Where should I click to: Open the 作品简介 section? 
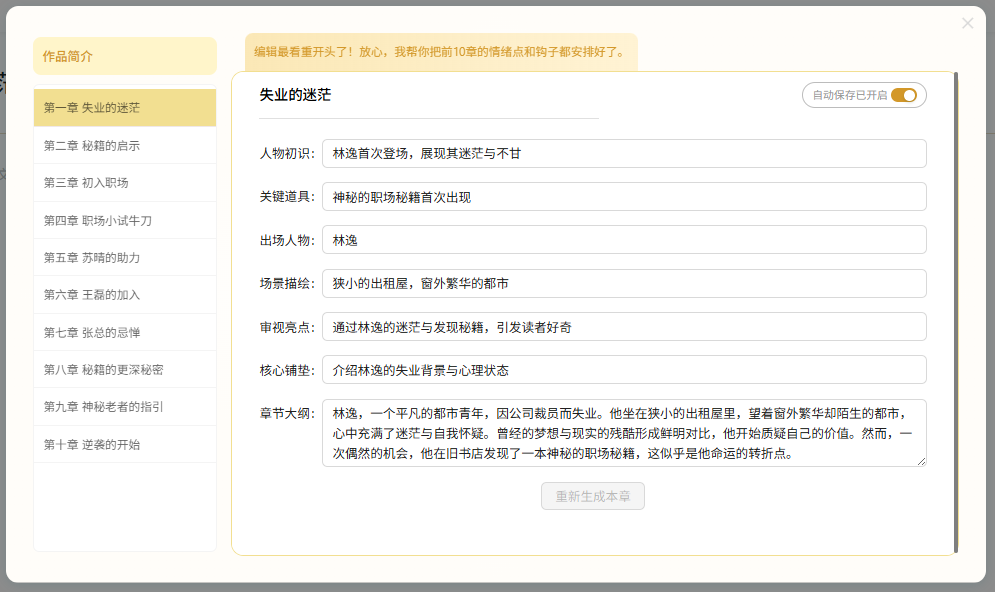[125, 56]
